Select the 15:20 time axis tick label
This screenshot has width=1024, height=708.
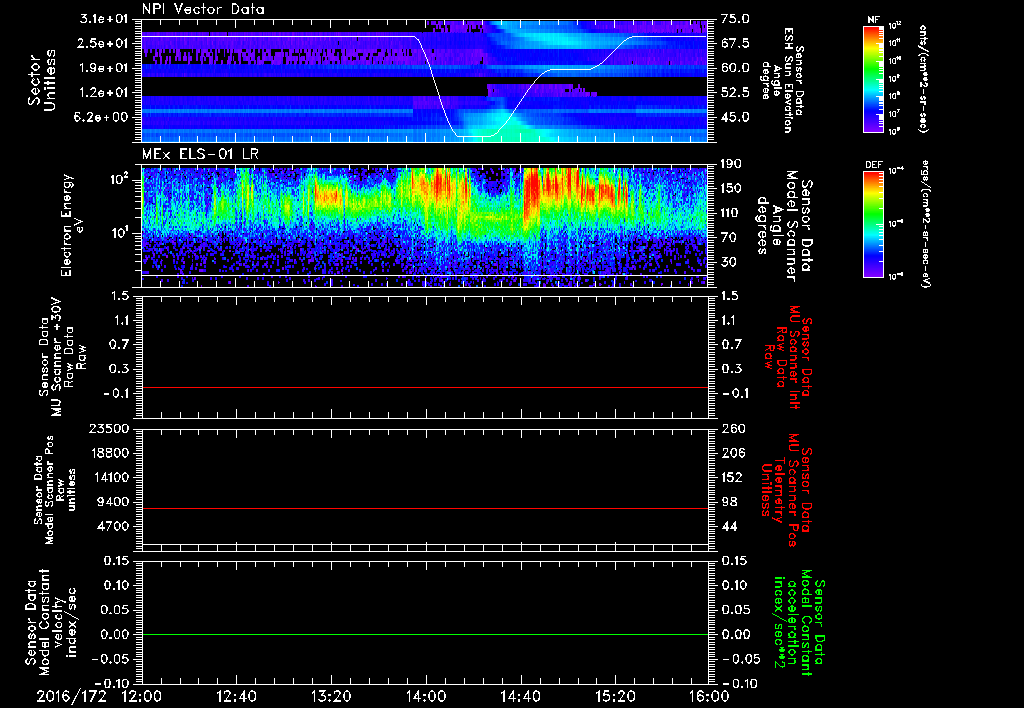point(615,696)
